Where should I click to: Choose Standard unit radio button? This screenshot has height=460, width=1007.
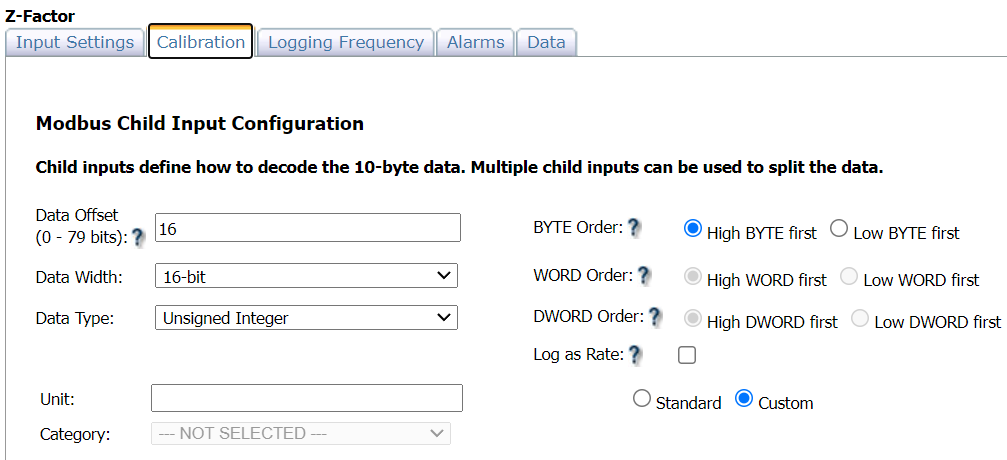pos(642,399)
